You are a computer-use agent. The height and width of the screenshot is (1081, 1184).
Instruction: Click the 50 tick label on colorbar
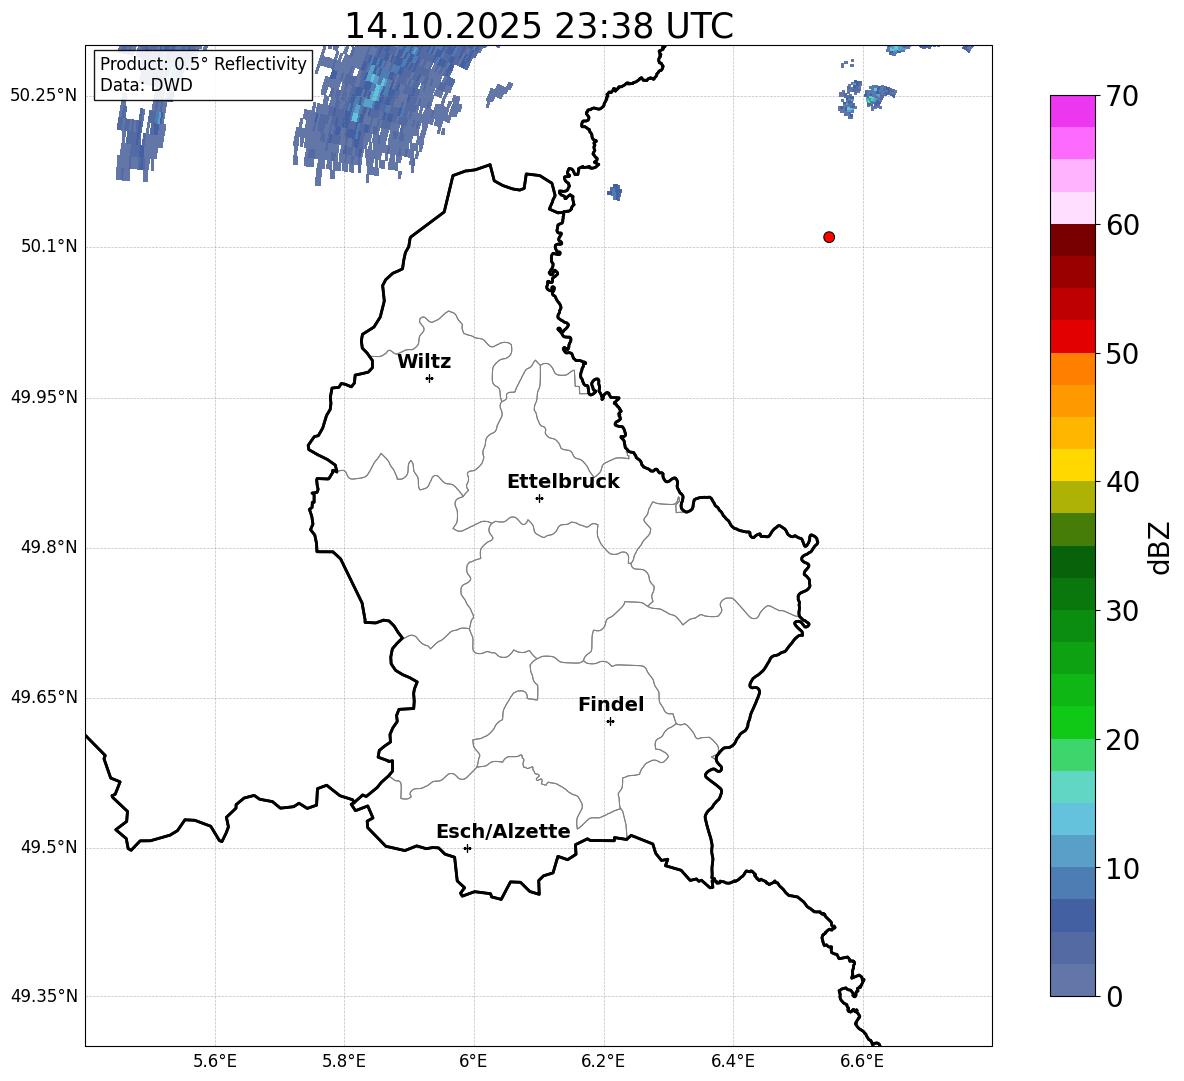pos(1122,353)
